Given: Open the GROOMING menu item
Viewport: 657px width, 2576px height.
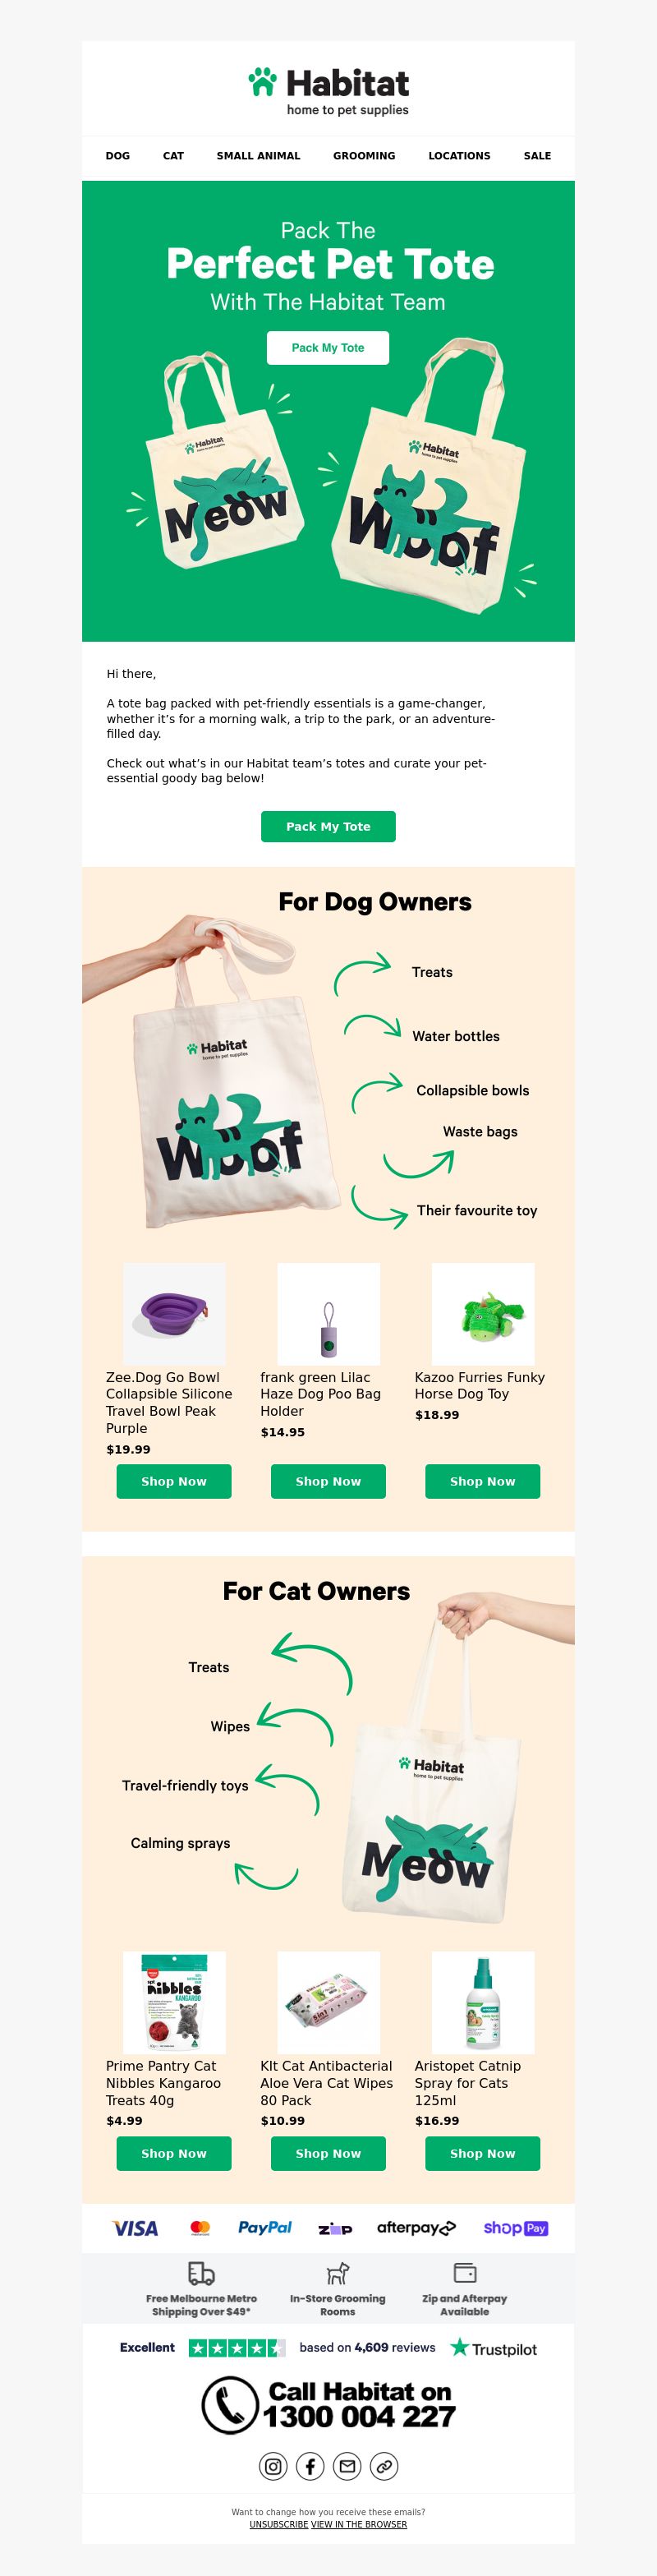Looking at the screenshot, I should [x=364, y=156].
